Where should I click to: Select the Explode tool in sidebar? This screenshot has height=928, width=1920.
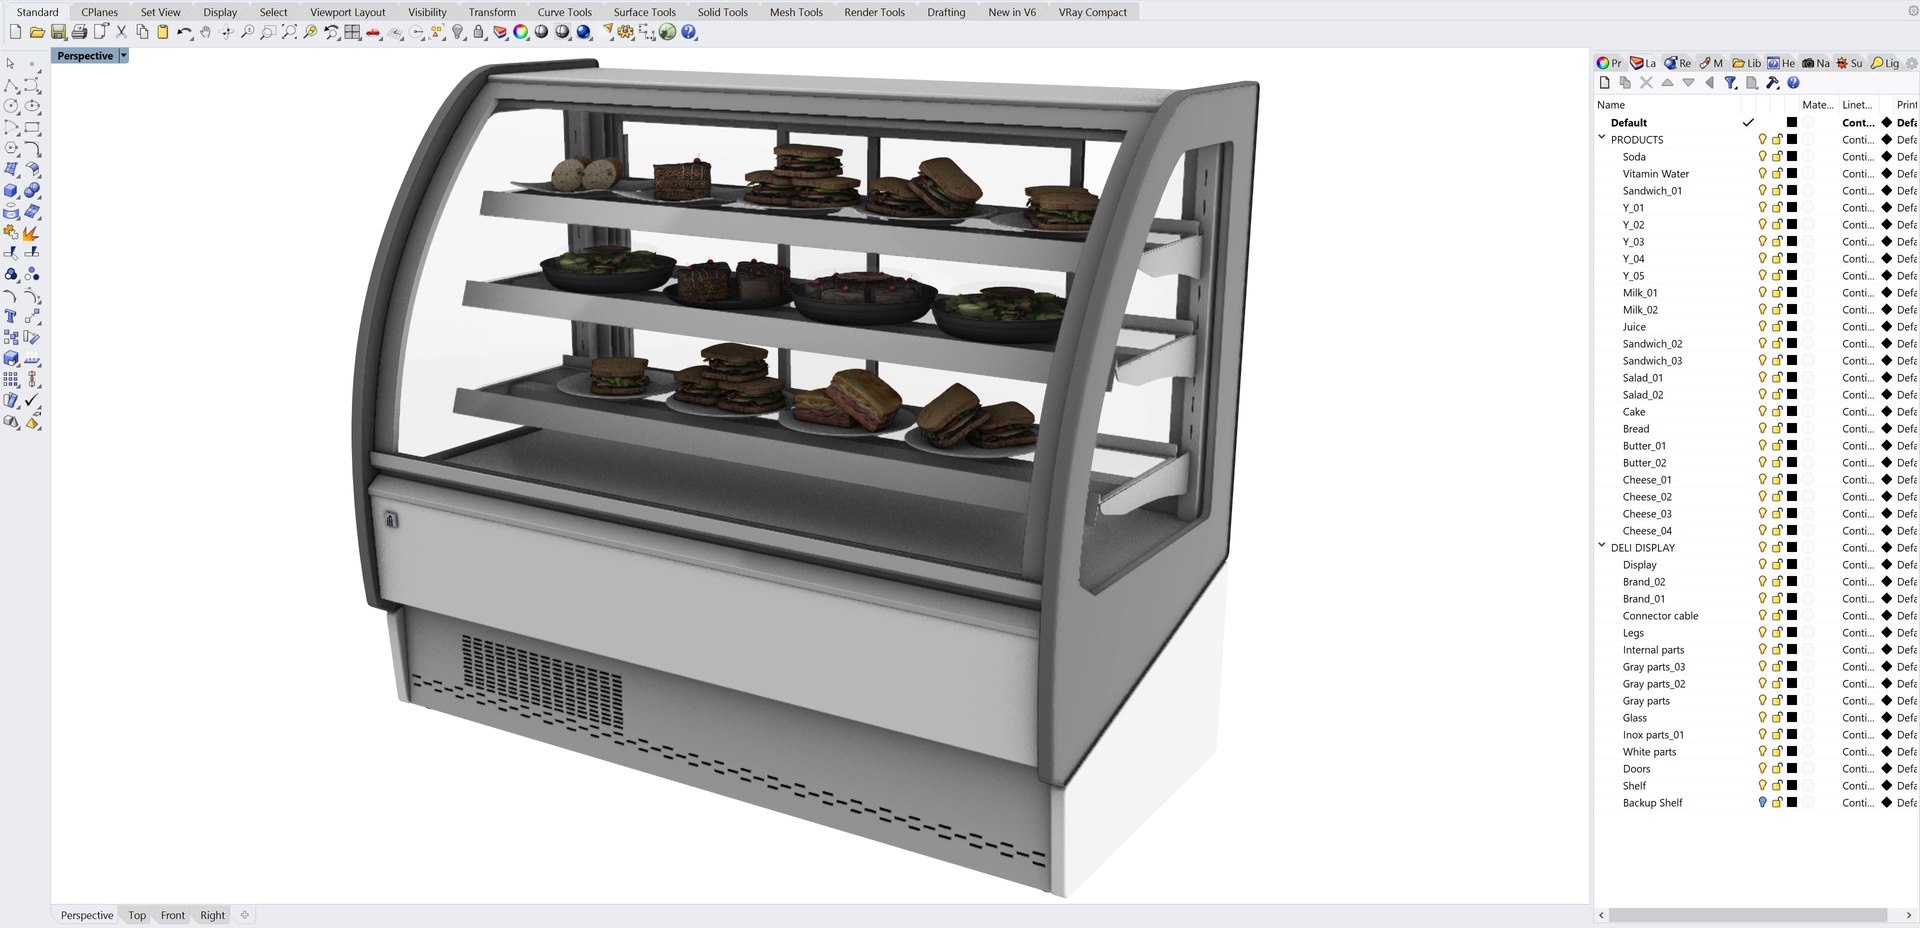point(31,232)
